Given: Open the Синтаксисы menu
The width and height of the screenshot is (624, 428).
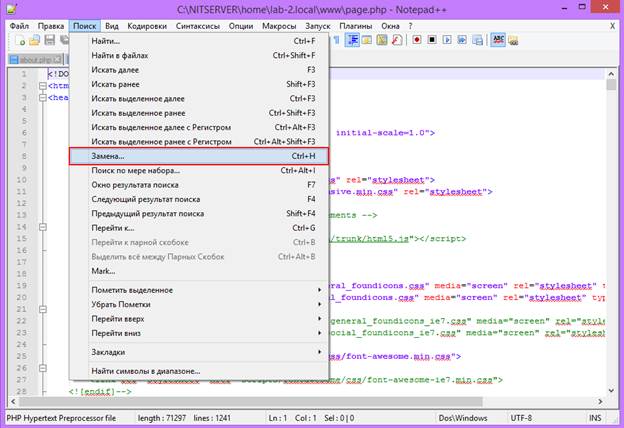Looking at the screenshot, I should 198,26.
